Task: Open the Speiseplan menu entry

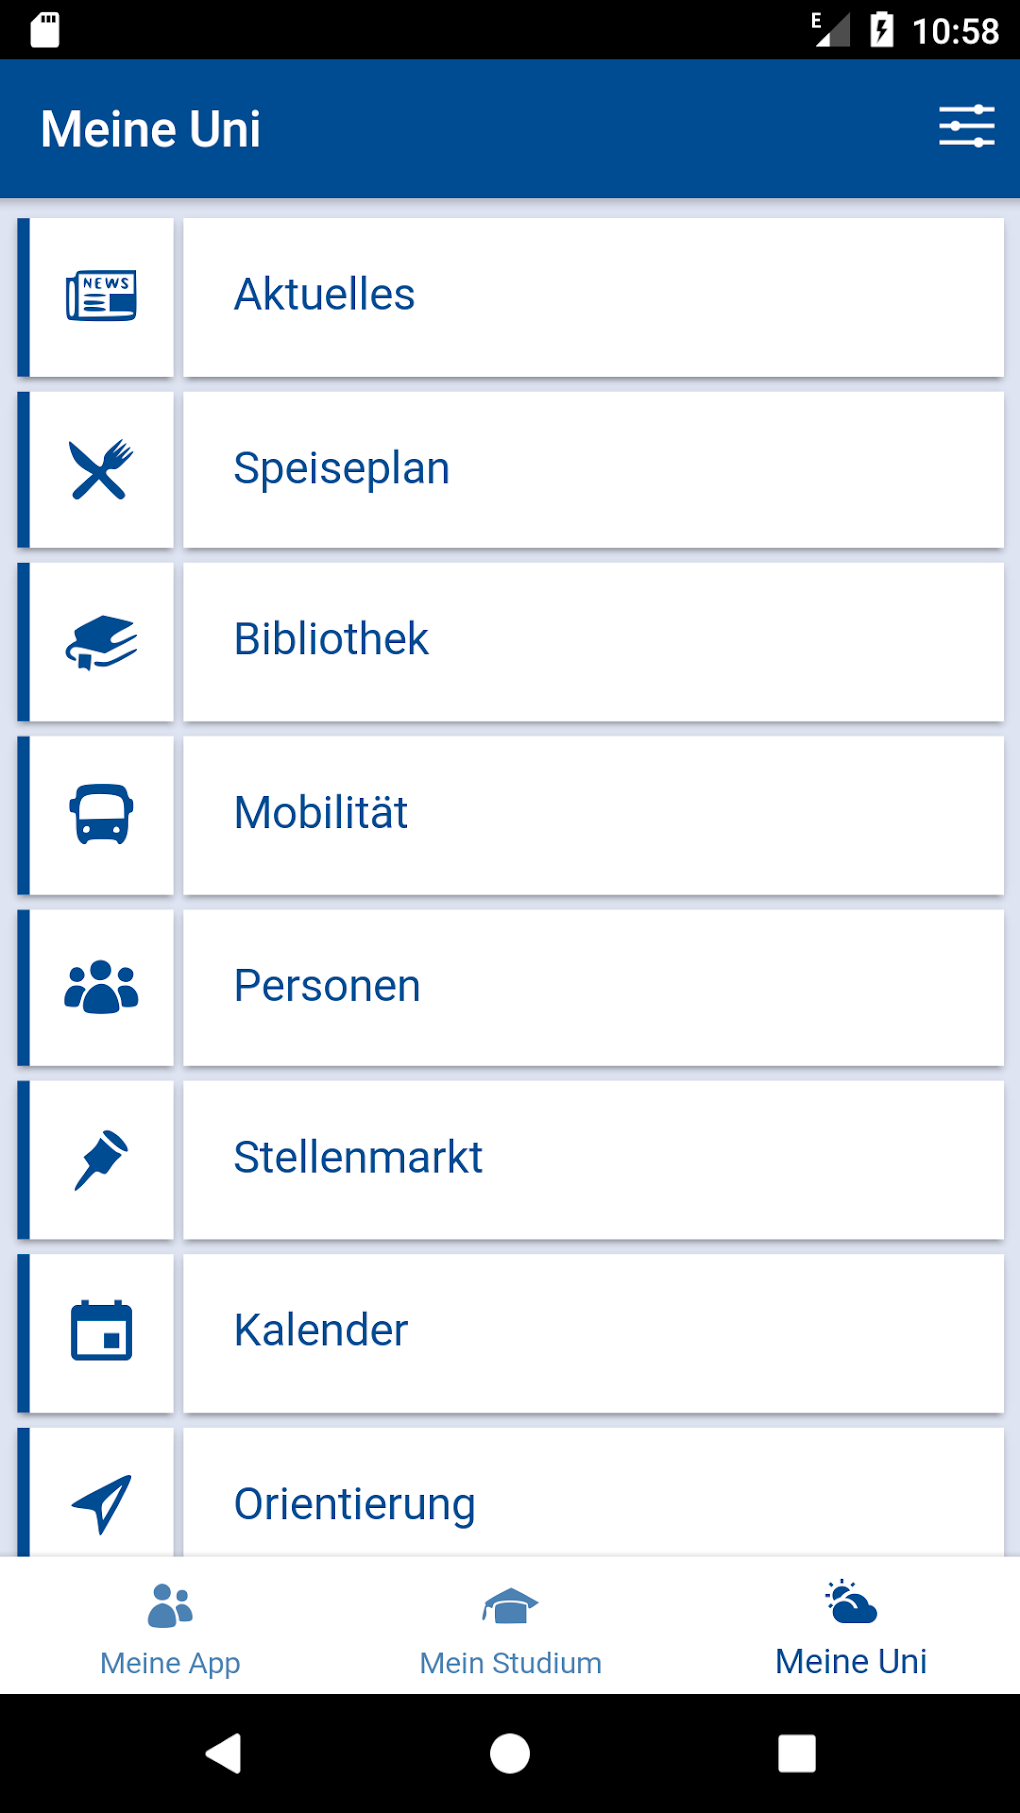Action: (x=593, y=469)
